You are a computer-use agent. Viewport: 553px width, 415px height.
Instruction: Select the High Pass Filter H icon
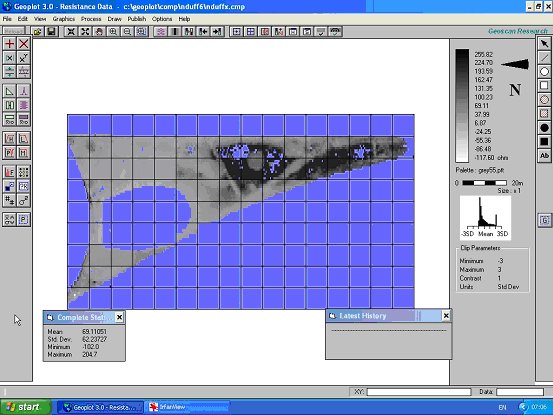tap(10, 139)
